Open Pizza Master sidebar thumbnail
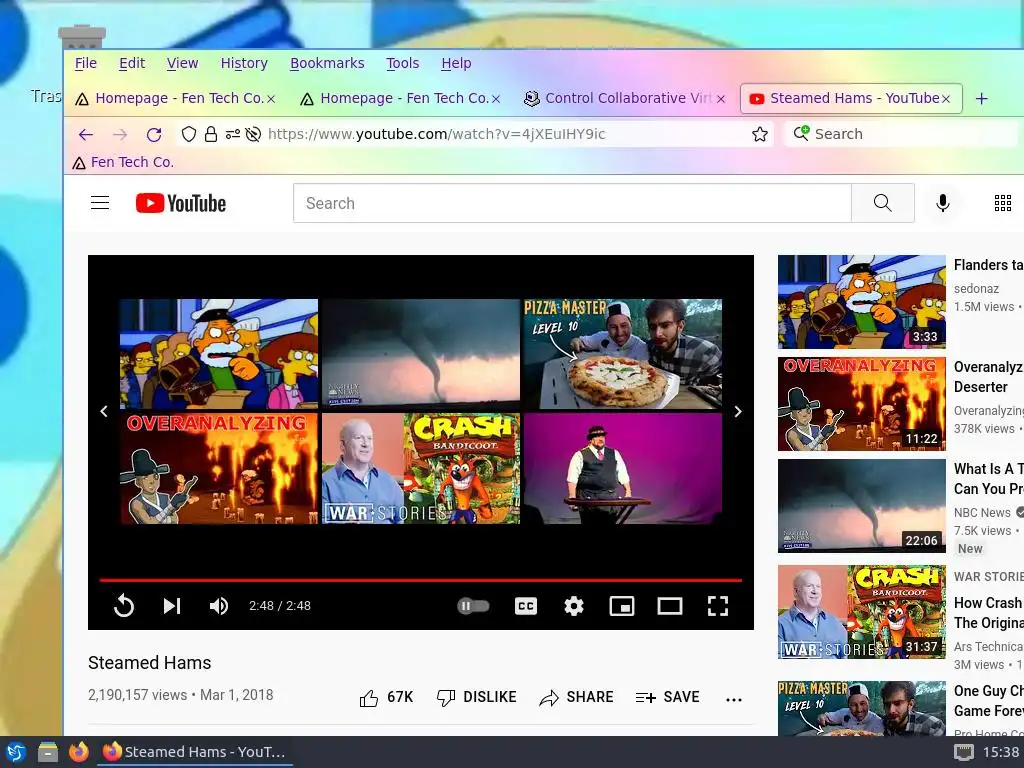The height and width of the screenshot is (768, 1024). [861, 709]
